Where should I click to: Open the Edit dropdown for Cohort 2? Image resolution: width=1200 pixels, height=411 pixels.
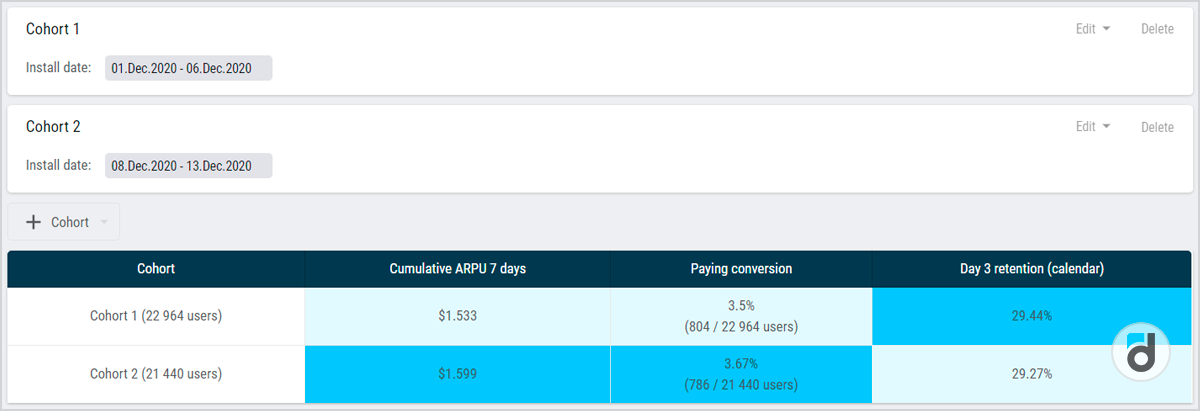click(1092, 127)
